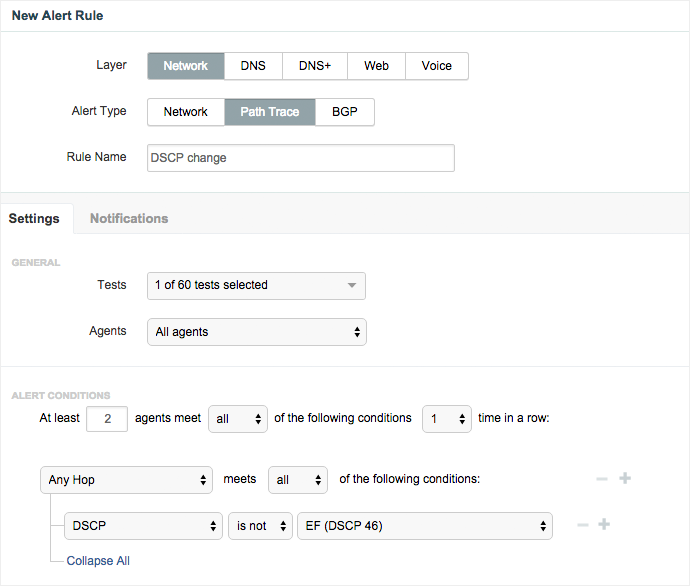
Task: Click the Collapse All link
Action: 98,561
